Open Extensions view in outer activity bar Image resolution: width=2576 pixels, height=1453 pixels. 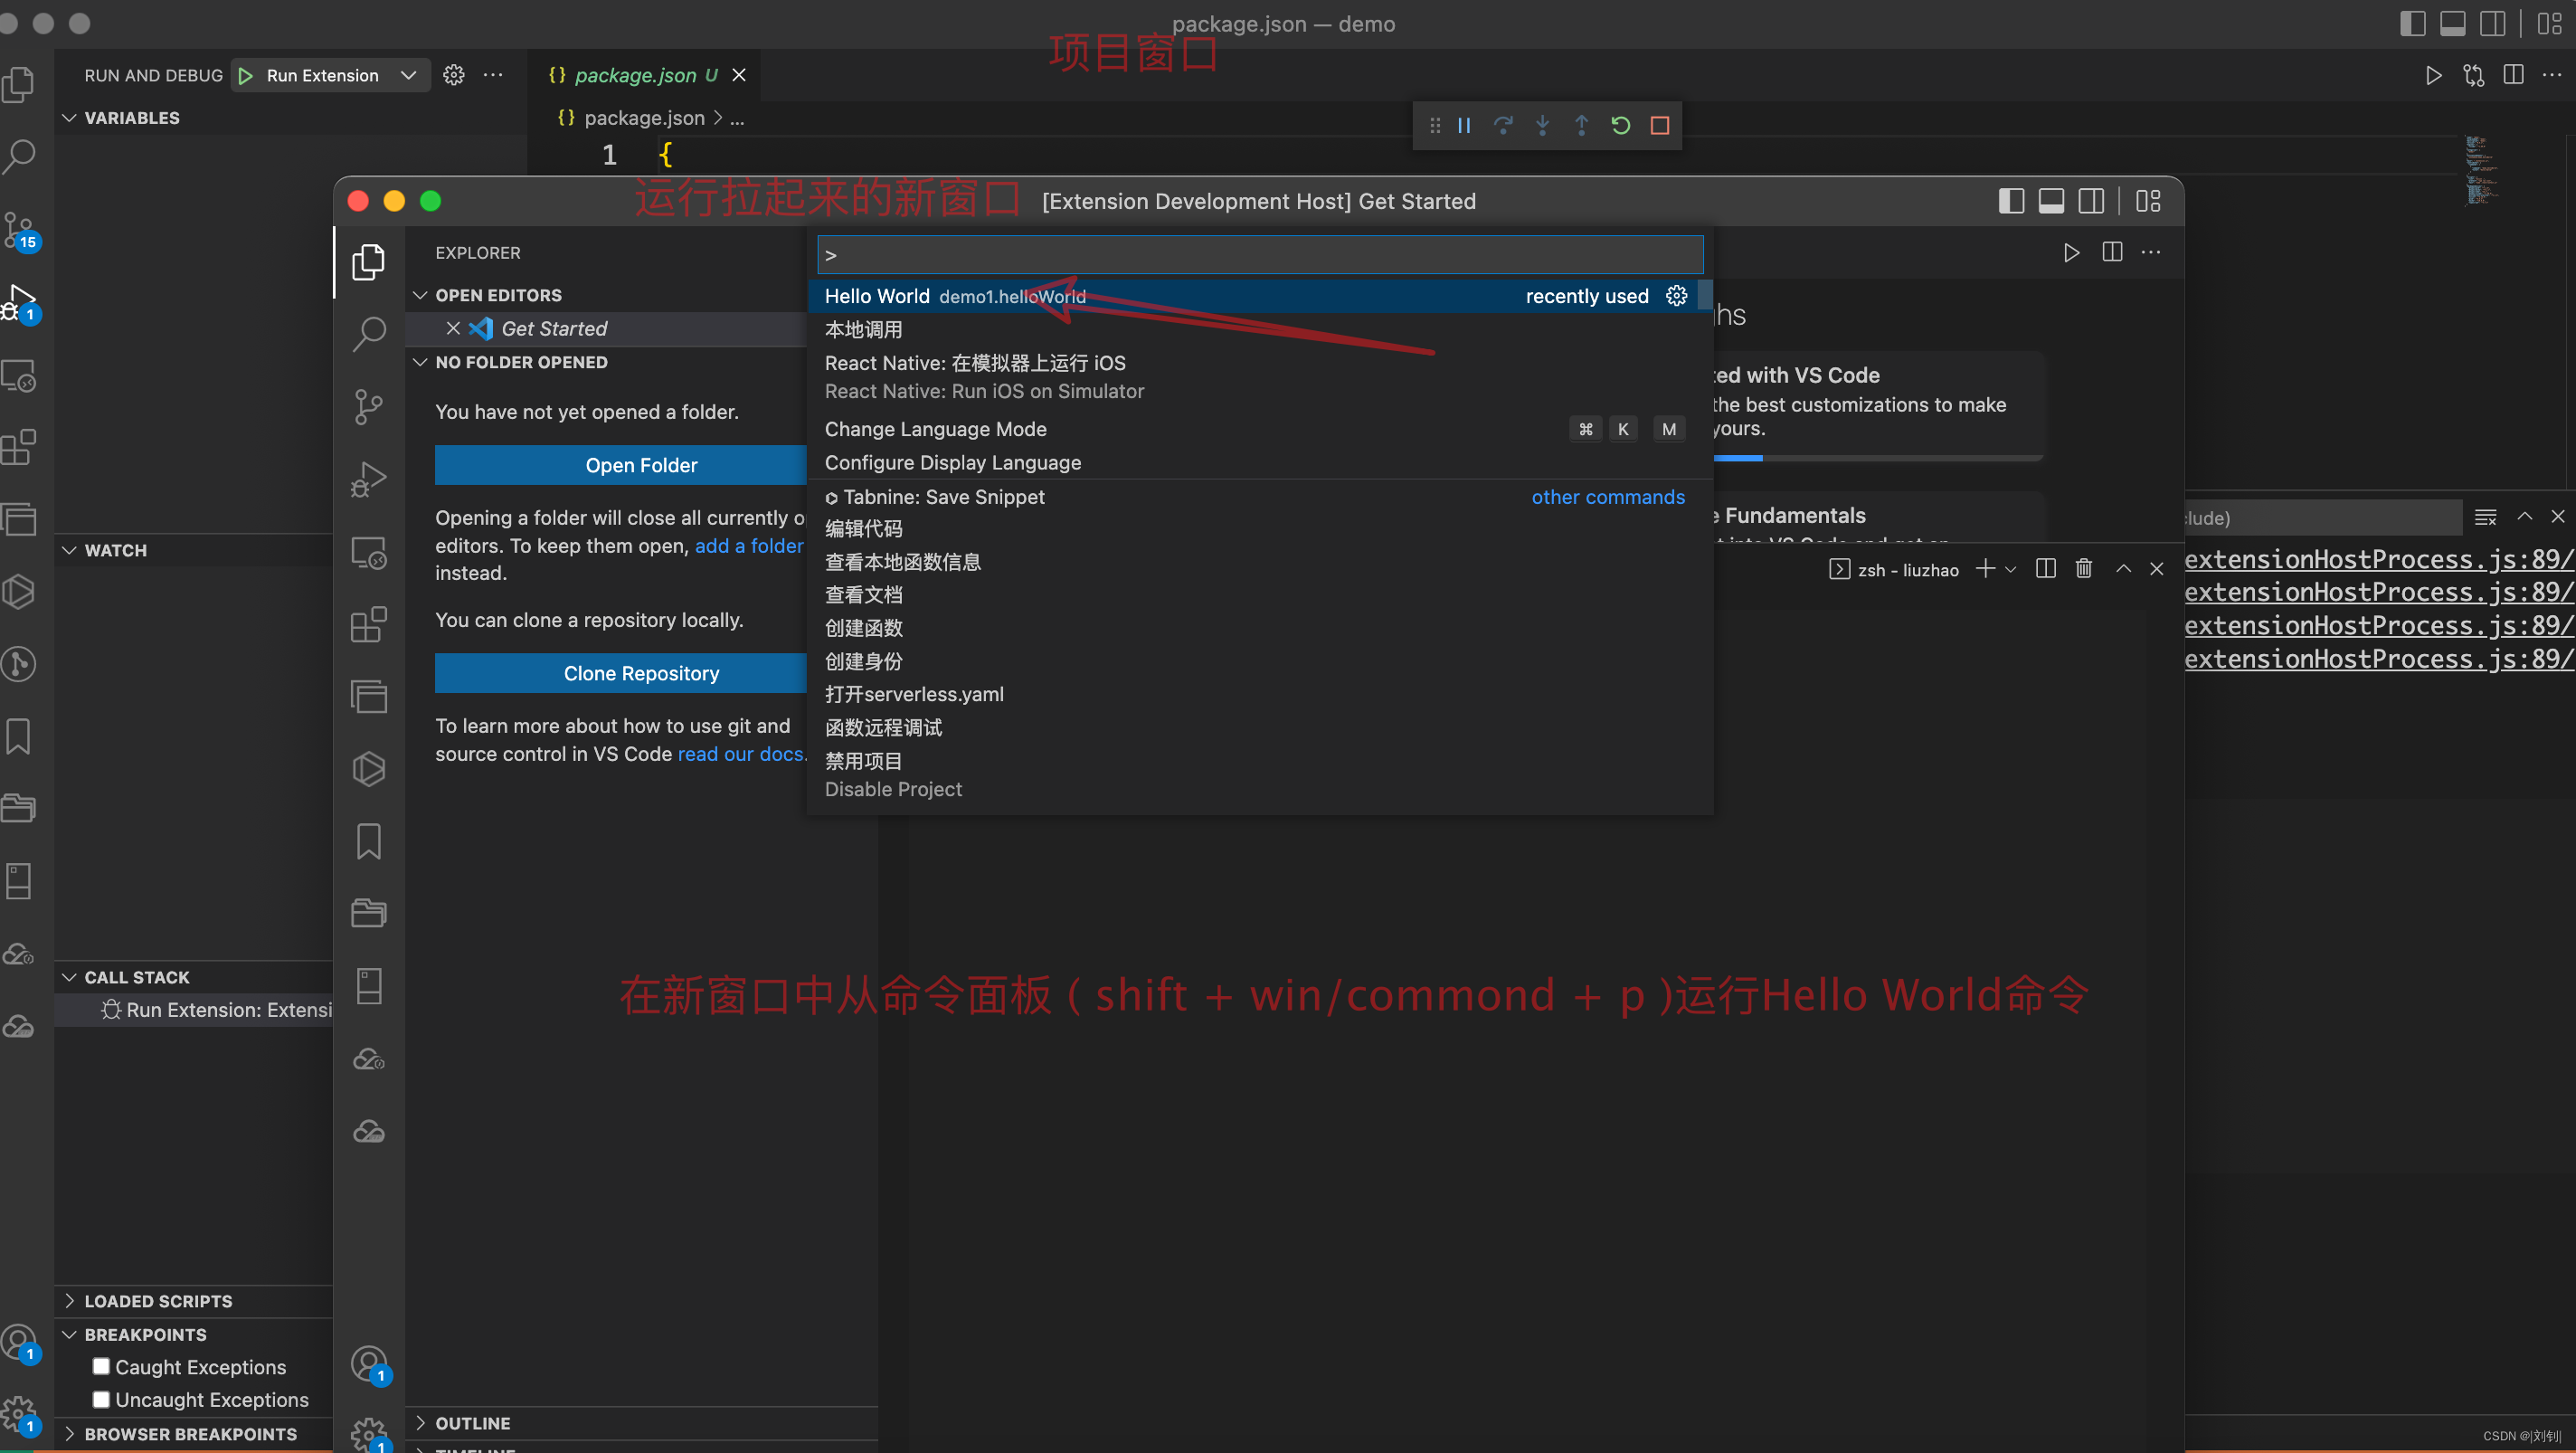tap(19, 447)
